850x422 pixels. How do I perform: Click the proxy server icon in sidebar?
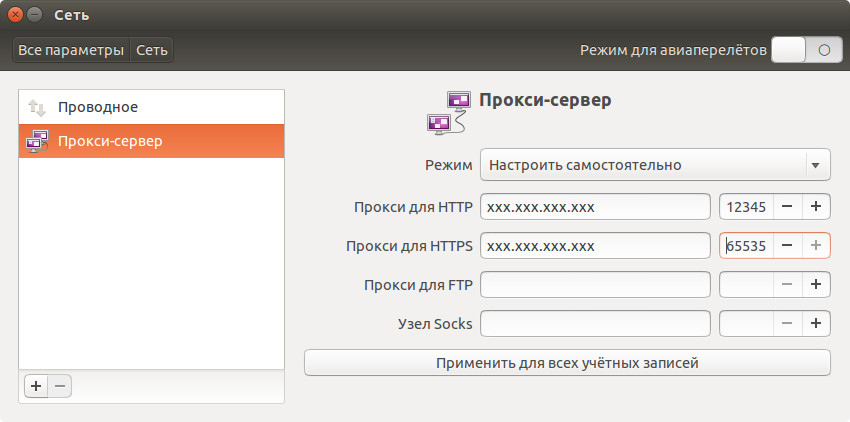[x=36, y=141]
